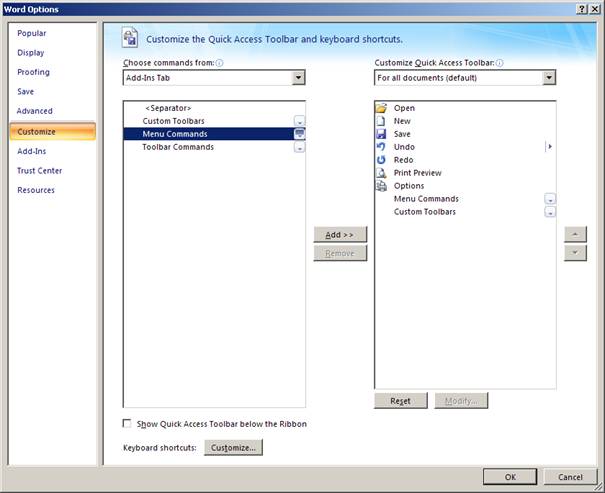Enable Show Quick Access Toolbar below the Ribbon
The height and width of the screenshot is (493, 605).
click(x=127, y=424)
